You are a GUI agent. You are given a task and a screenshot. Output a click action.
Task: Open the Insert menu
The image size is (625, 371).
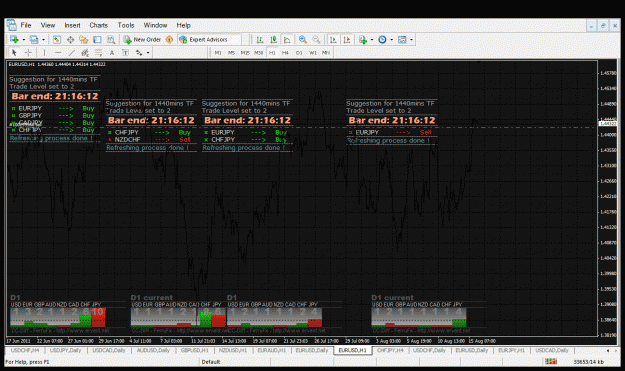tap(73, 25)
